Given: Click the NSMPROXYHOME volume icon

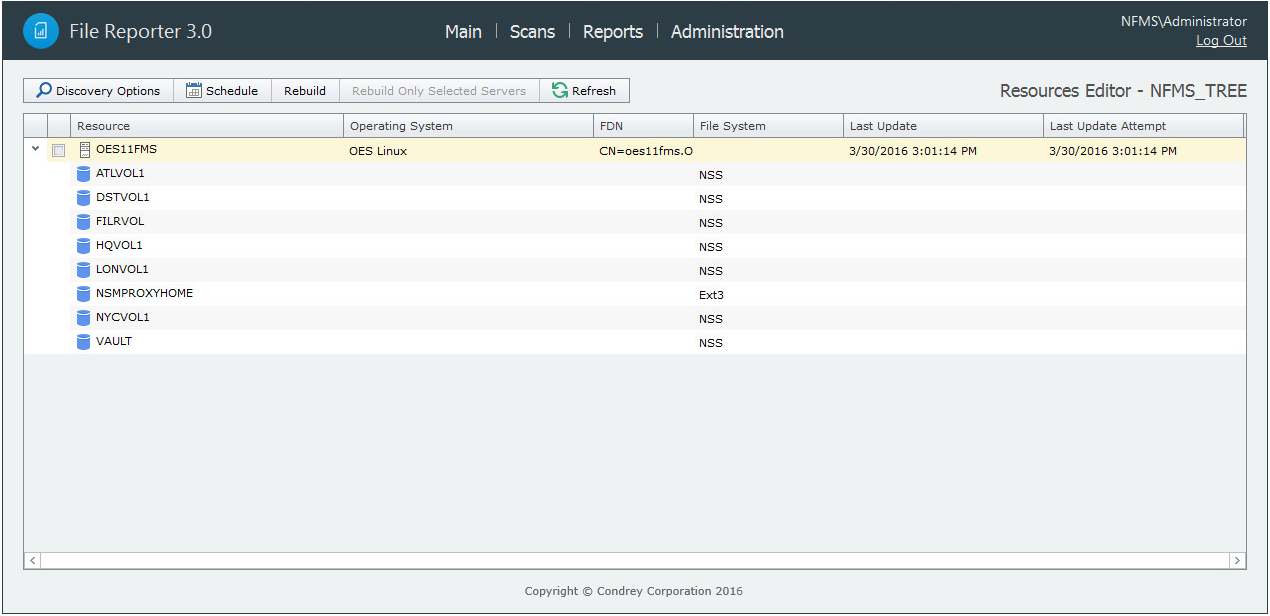Looking at the screenshot, I should pos(84,294).
